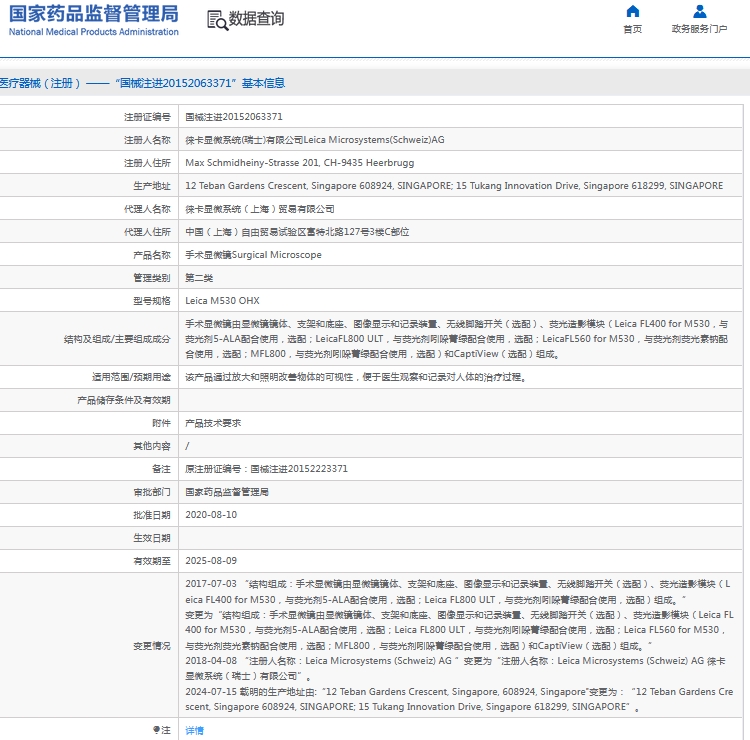Click registration number value 国械注进20152063371 in table
The image size is (750, 740).
234,117
